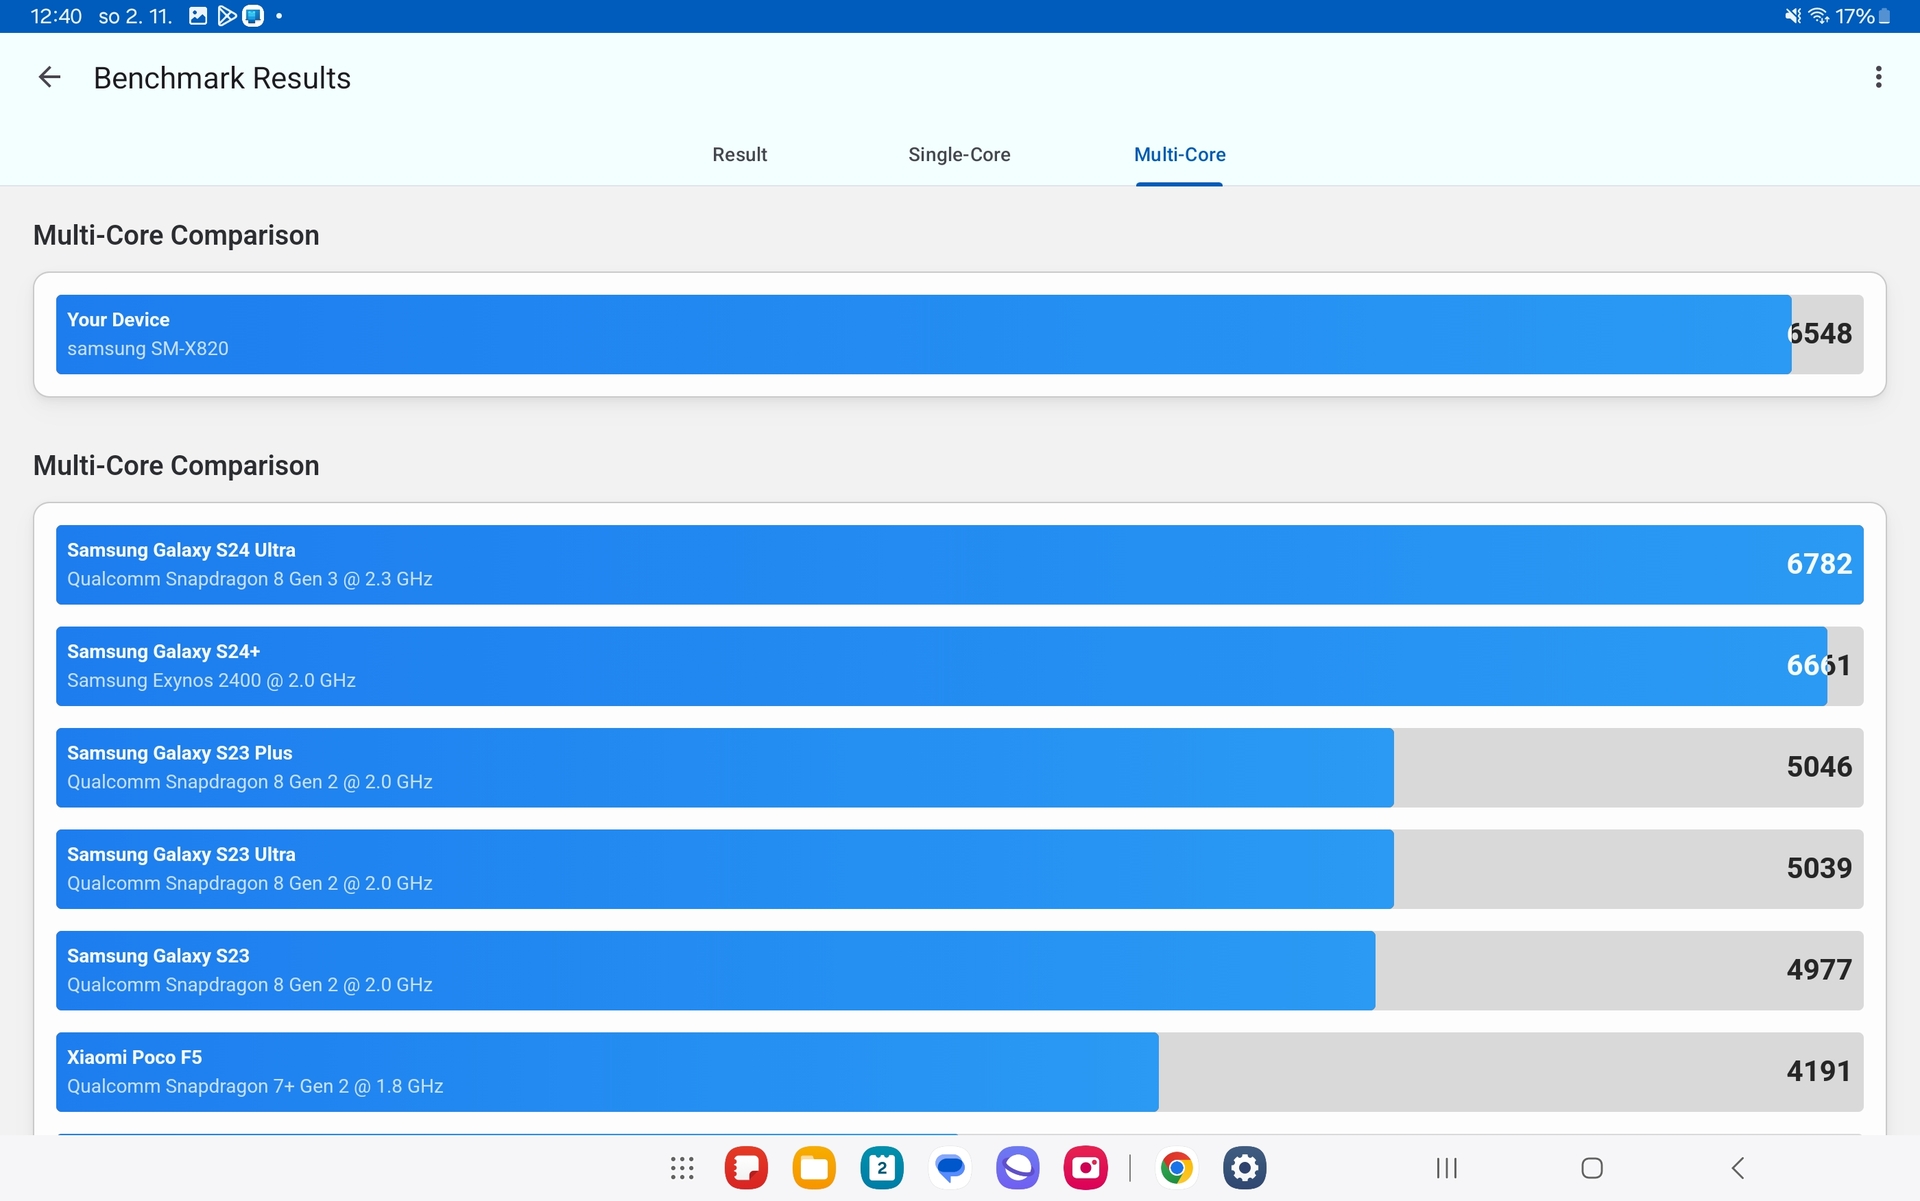Tap the Your Device samsung SM-X820 bar
This screenshot has height=1201, width=1920.
[x=959, y=334]
